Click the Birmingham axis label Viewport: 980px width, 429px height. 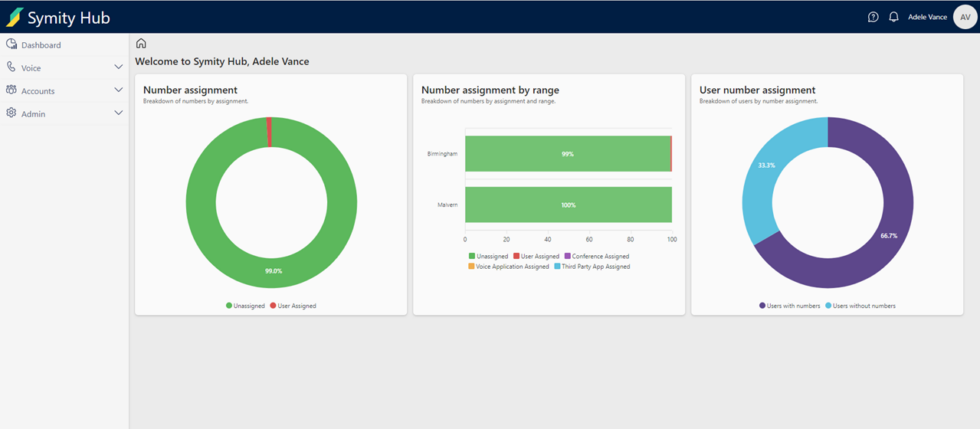click(x=442, y=153)
